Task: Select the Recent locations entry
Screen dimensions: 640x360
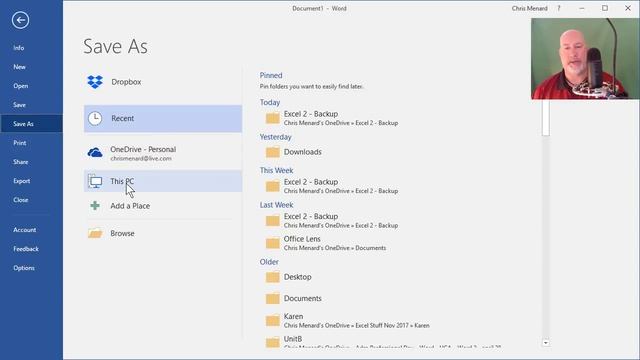Action: point(163,119)
